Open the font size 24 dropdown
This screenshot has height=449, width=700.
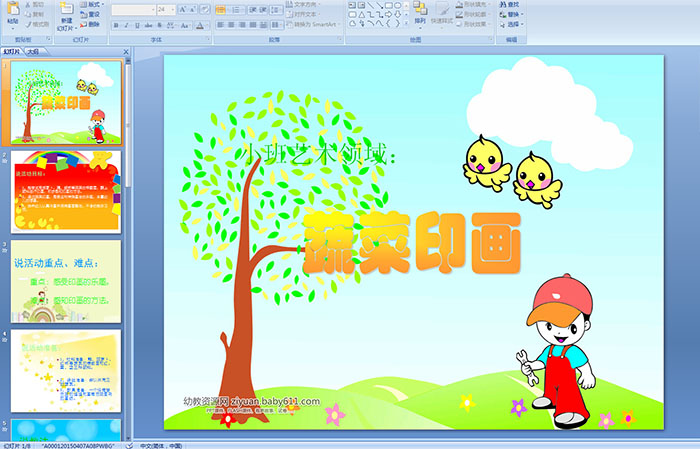[166, 9]
